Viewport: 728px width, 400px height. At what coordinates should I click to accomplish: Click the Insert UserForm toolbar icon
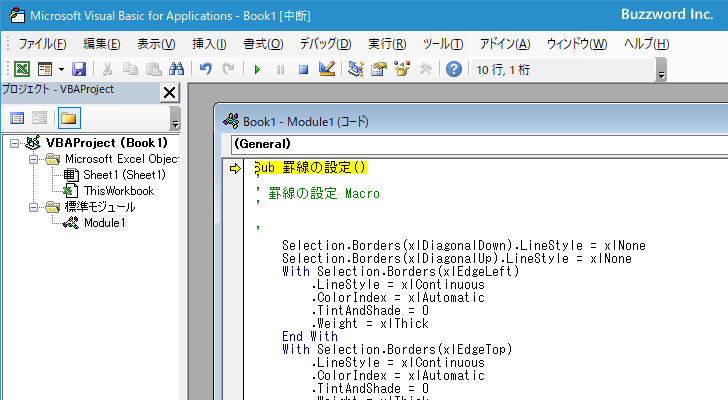45,69
